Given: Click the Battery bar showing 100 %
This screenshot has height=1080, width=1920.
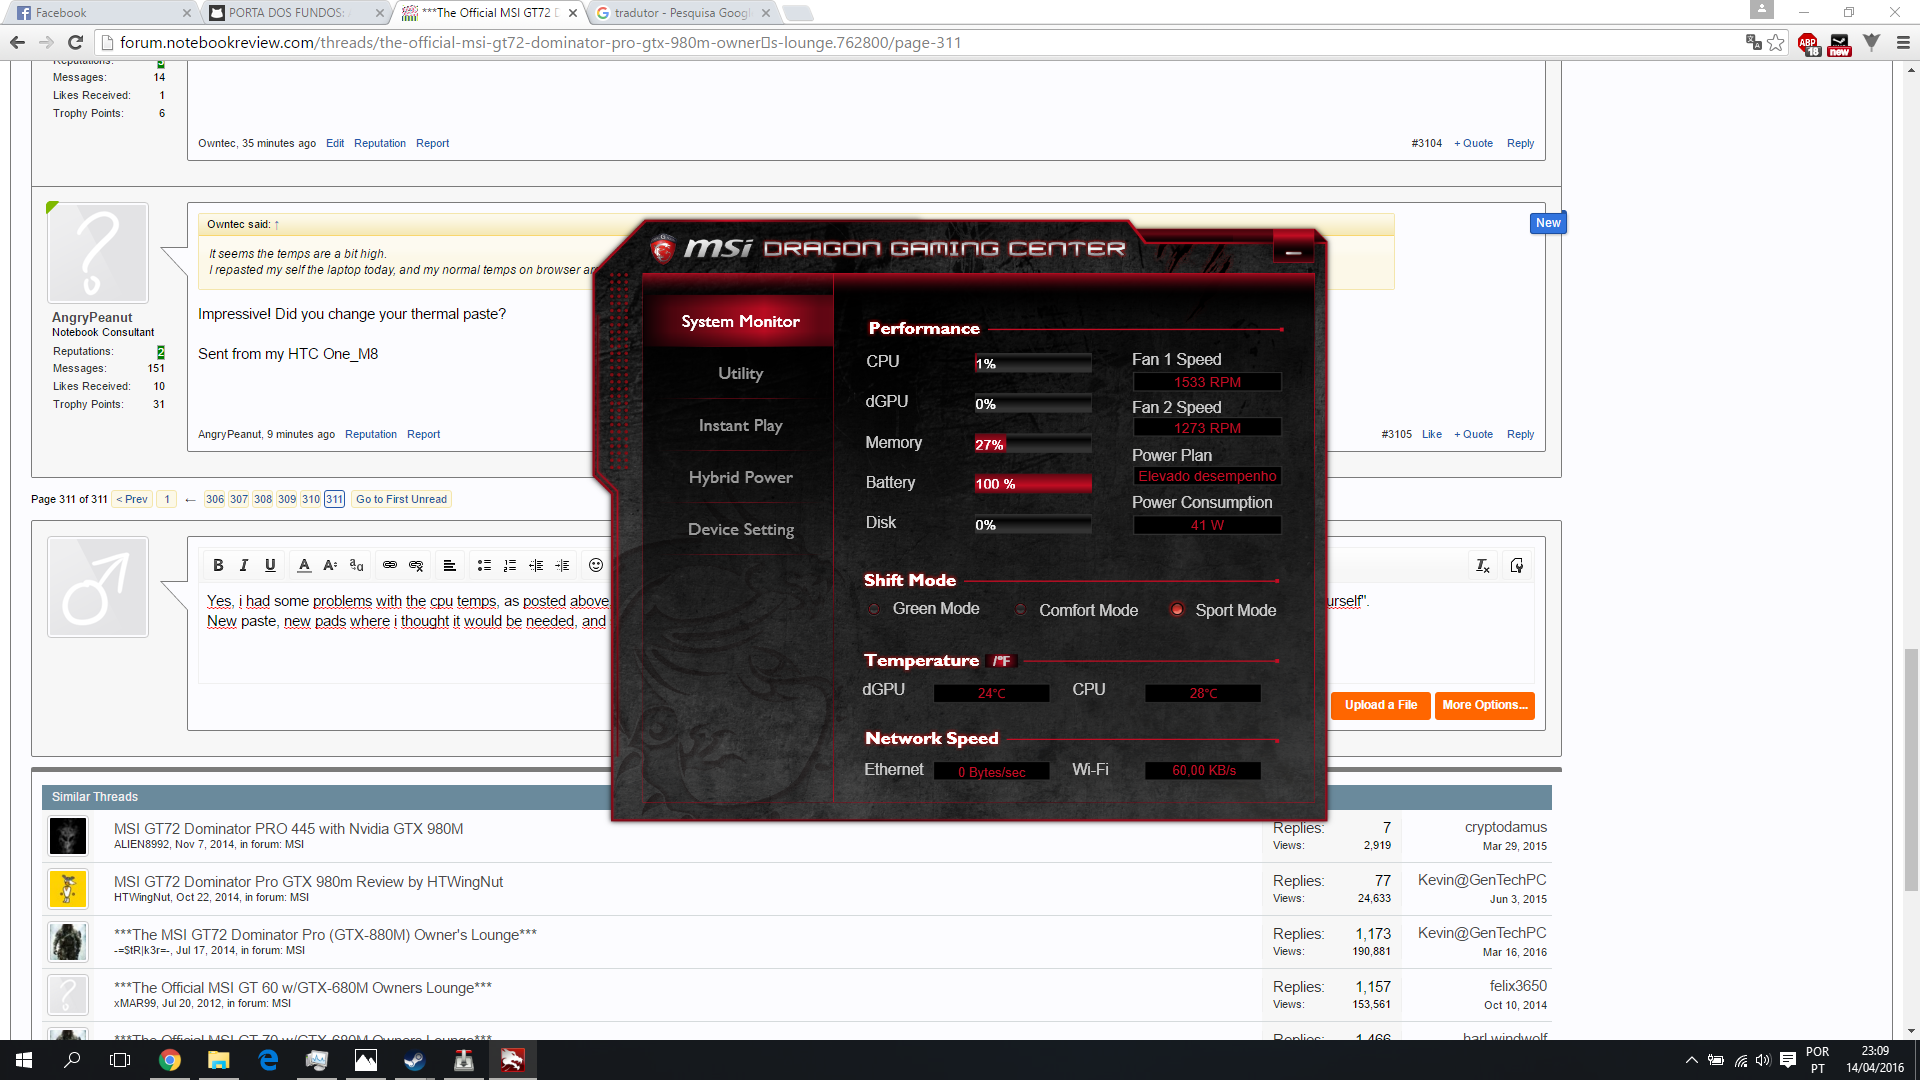Looking at the screenshot, I should click(x=1032, y=484).
